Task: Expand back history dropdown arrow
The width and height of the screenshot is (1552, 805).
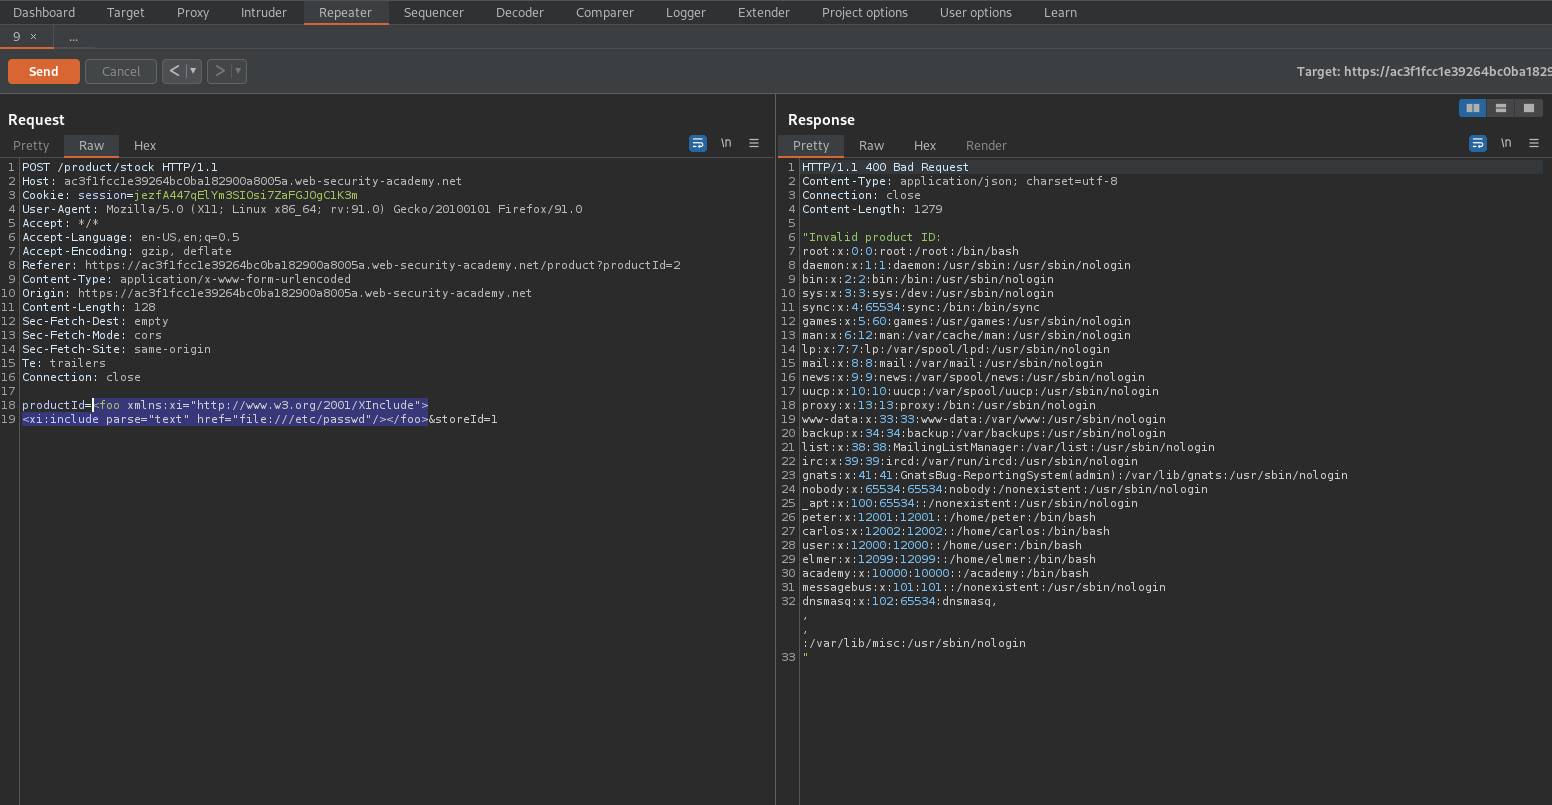Action: (193, 71)
